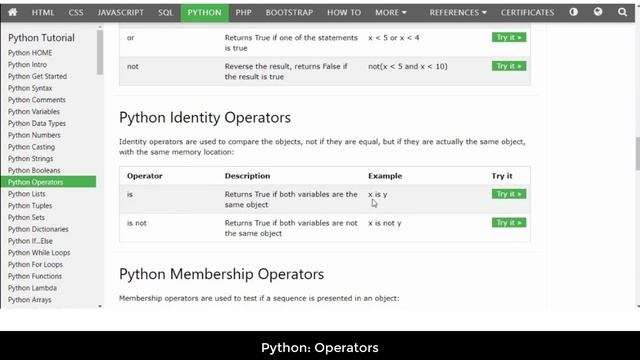
Task: Open Python Variables link
Action: 33,111
